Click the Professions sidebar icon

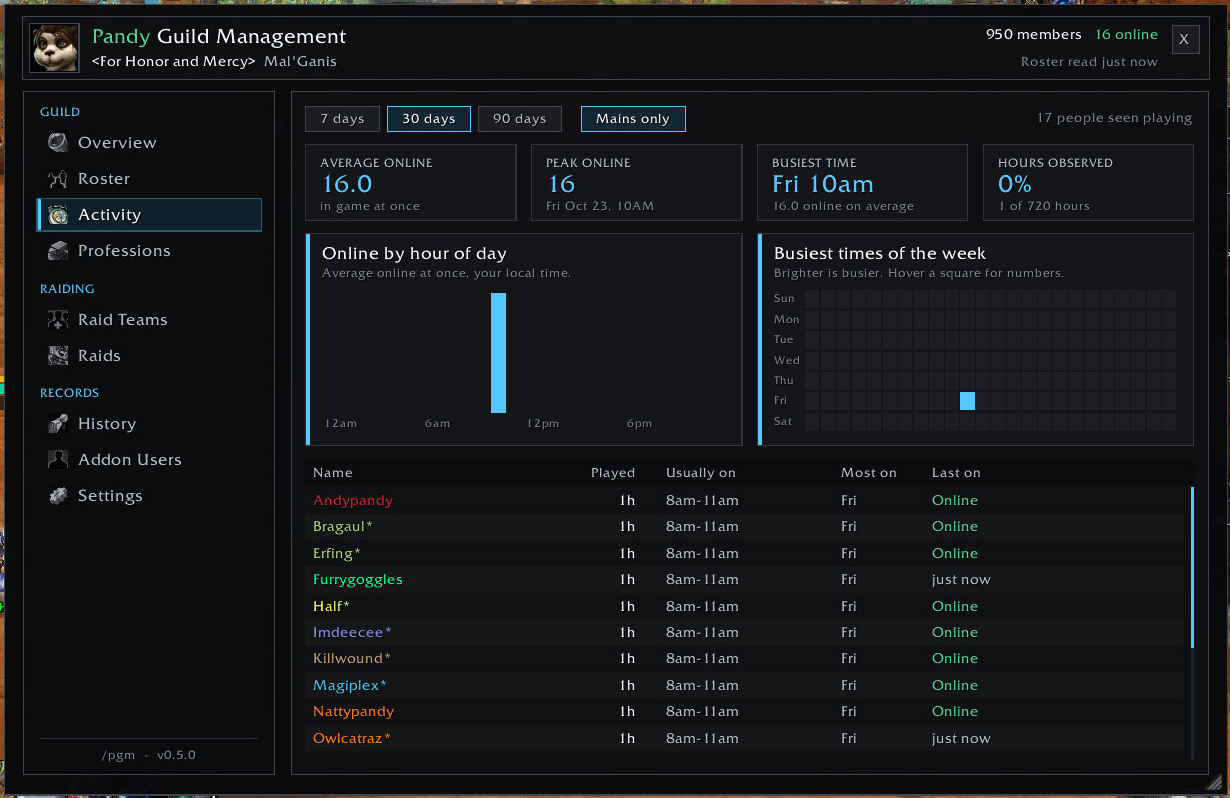click(x=59, y=250)
